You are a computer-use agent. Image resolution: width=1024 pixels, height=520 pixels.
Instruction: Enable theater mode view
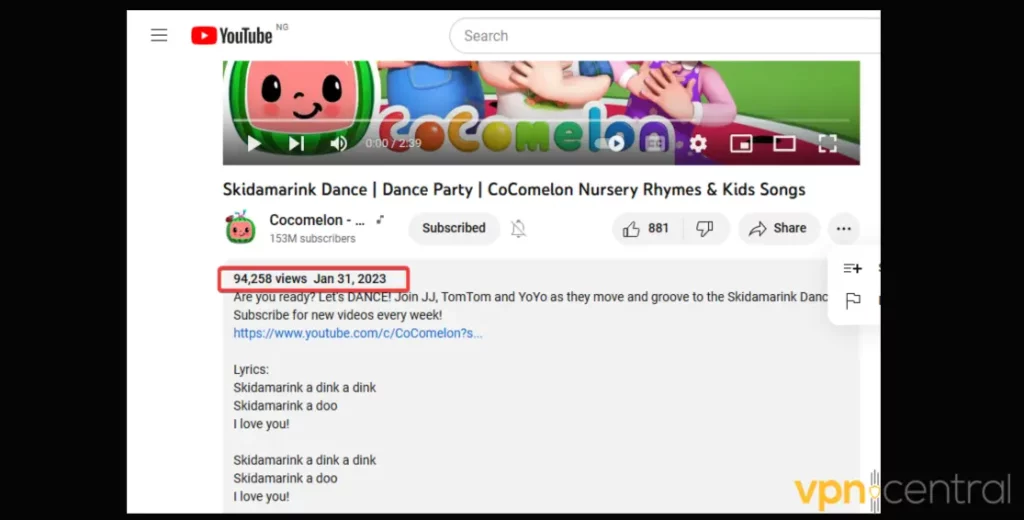click(x=784, y=143)
